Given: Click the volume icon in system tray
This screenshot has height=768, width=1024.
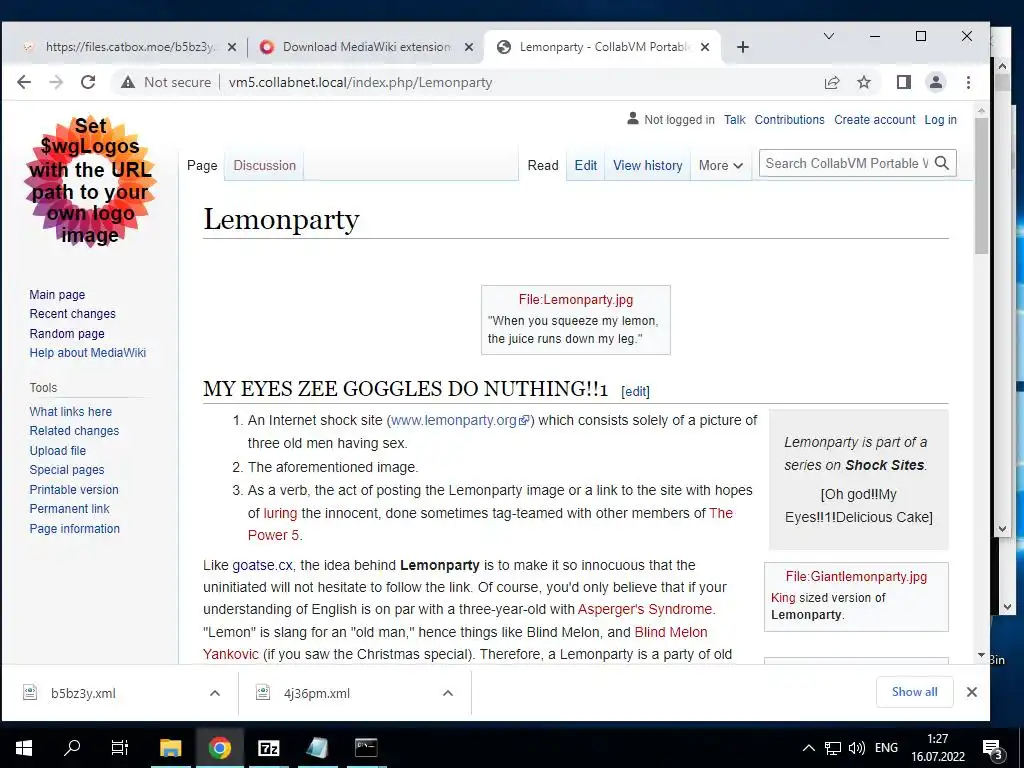Looking at the screenshot, I should tap(856, 748).
